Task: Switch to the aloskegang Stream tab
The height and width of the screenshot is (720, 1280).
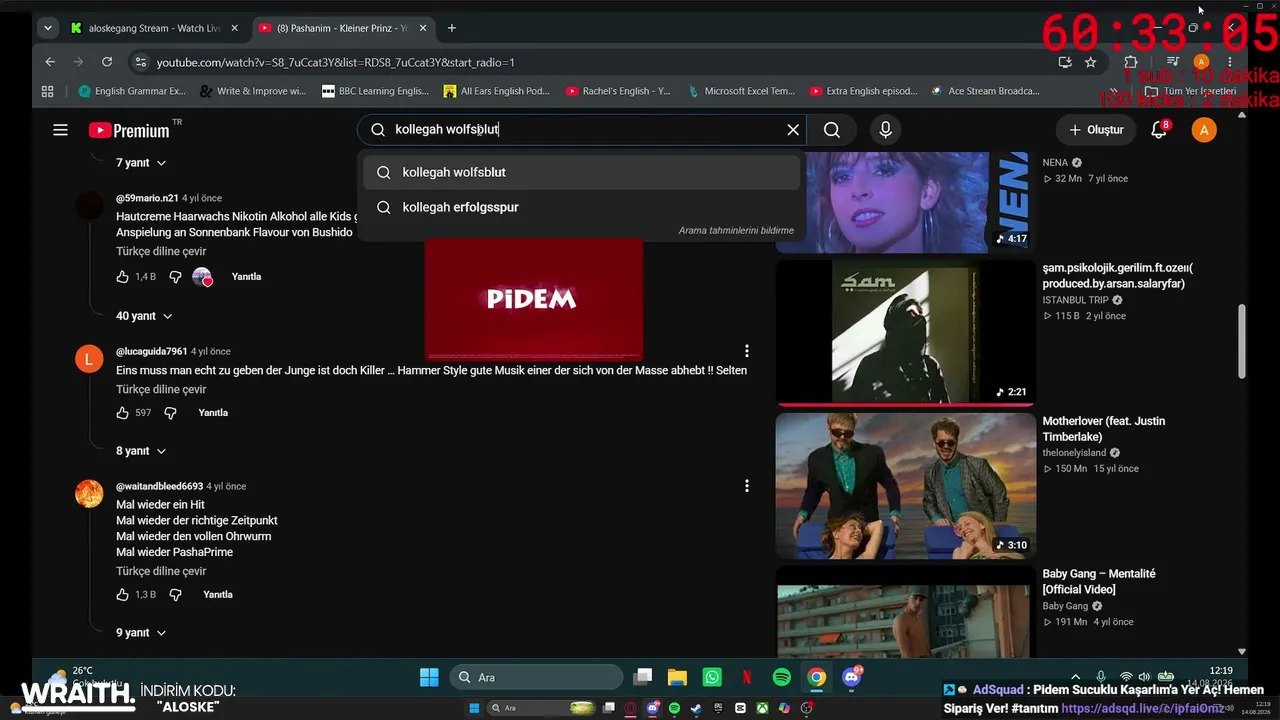Action: point(155,28)
